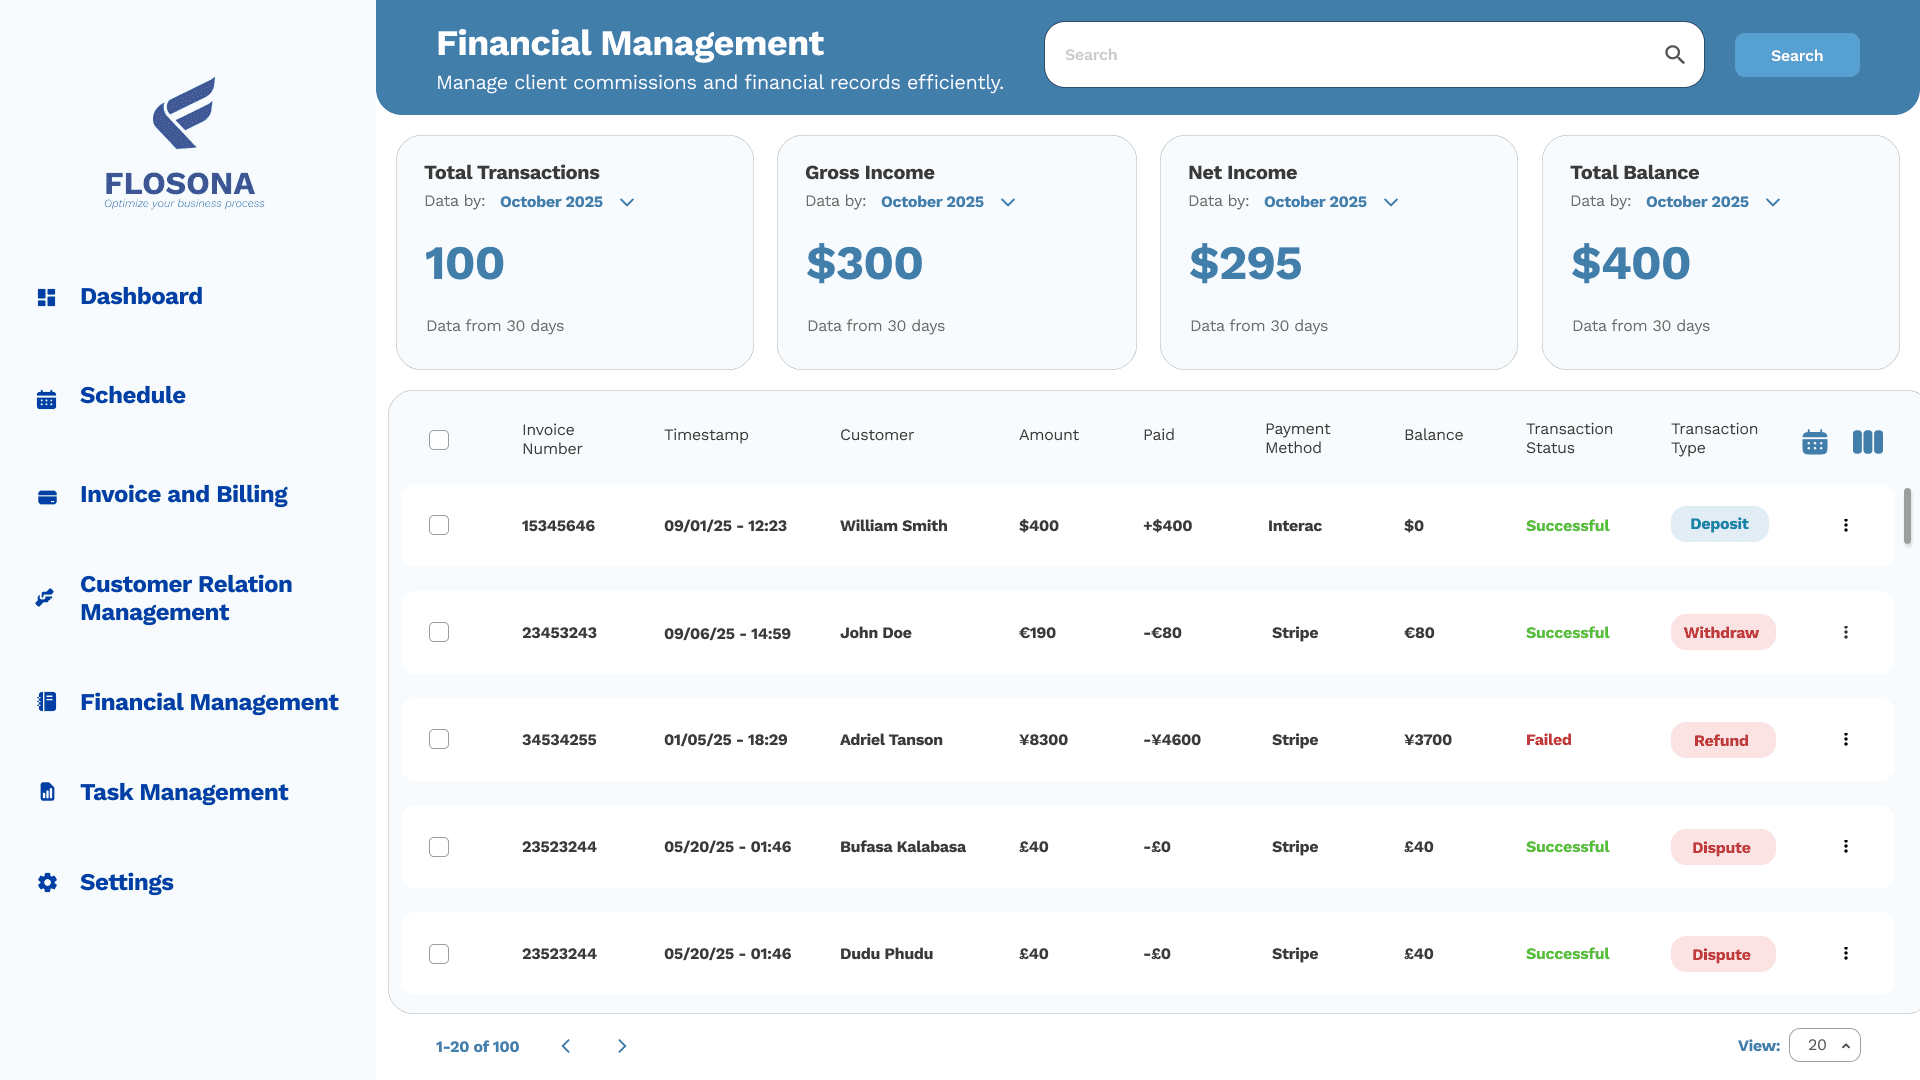Go to next page with the right arrow
Viewport: 1920px width, 1080px height.
621,1045
